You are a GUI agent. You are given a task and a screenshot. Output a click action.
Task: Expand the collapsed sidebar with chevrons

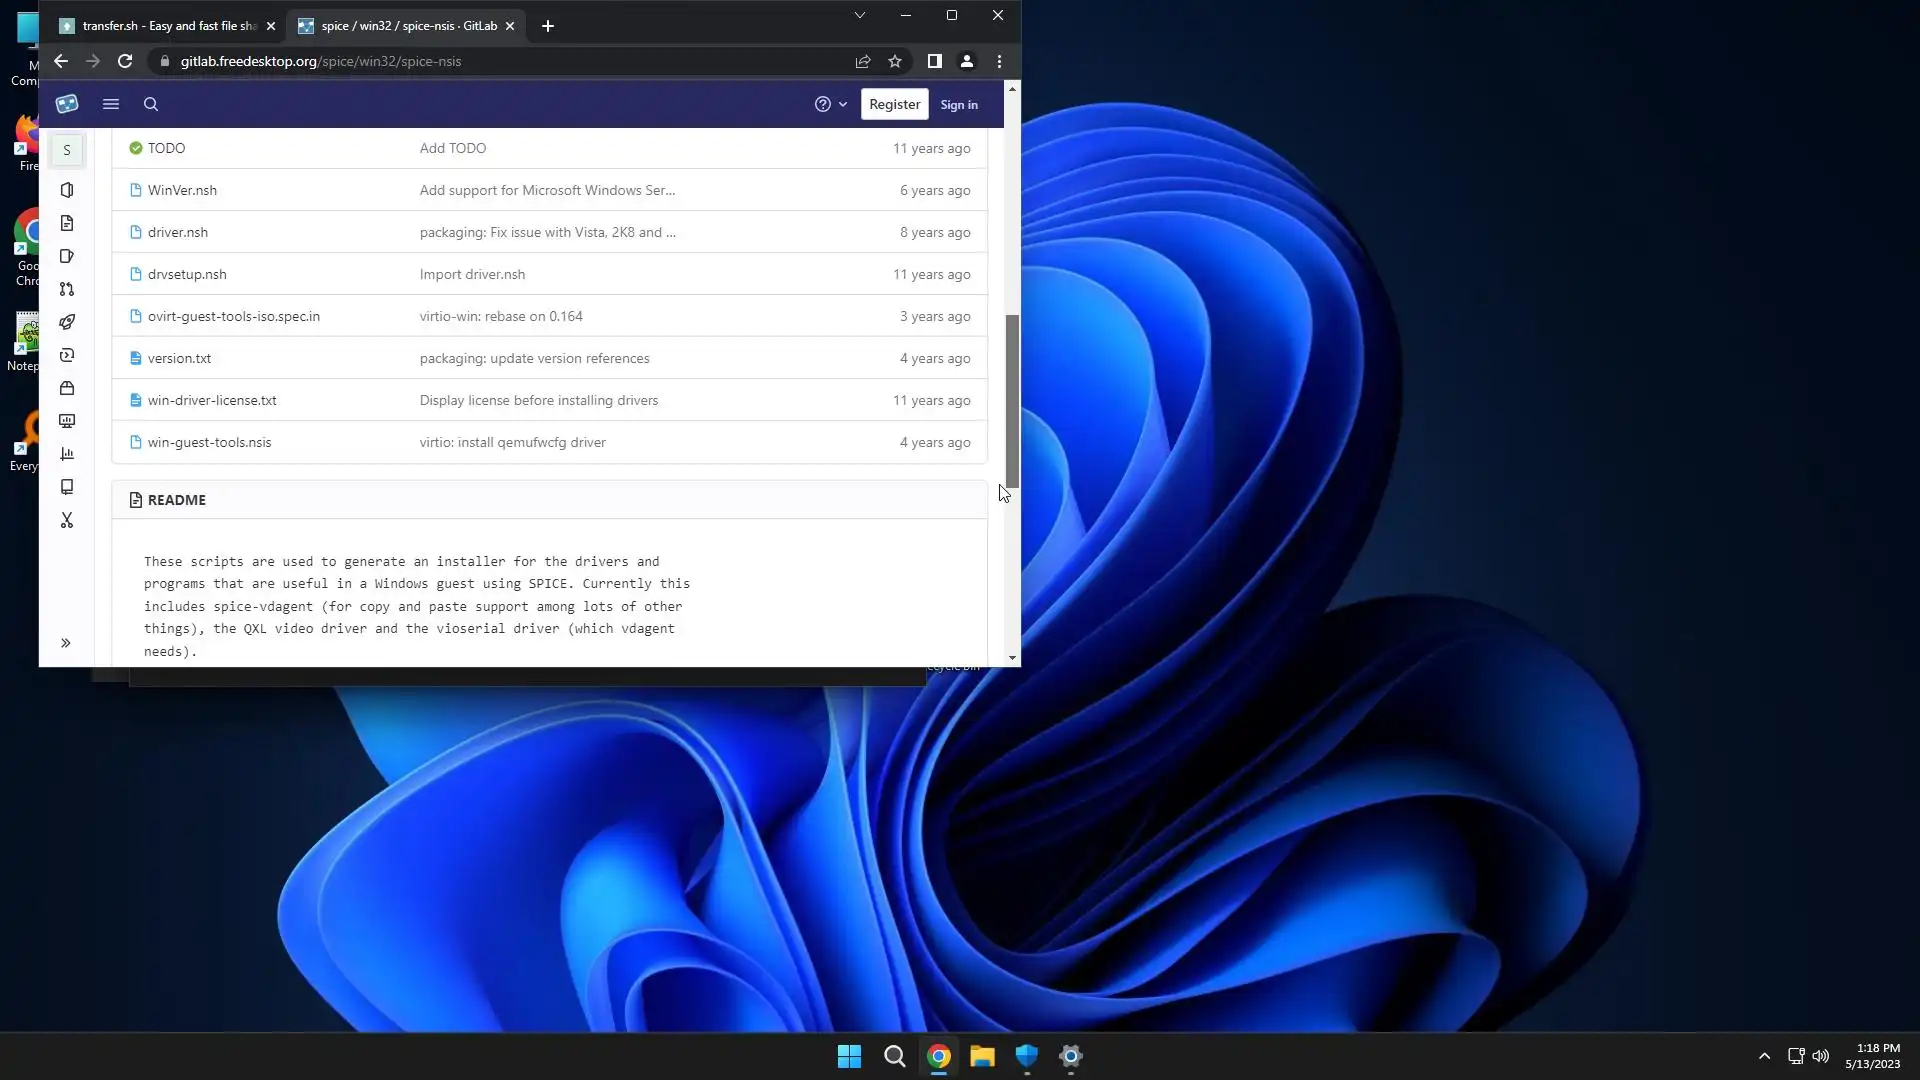(66, 643)
